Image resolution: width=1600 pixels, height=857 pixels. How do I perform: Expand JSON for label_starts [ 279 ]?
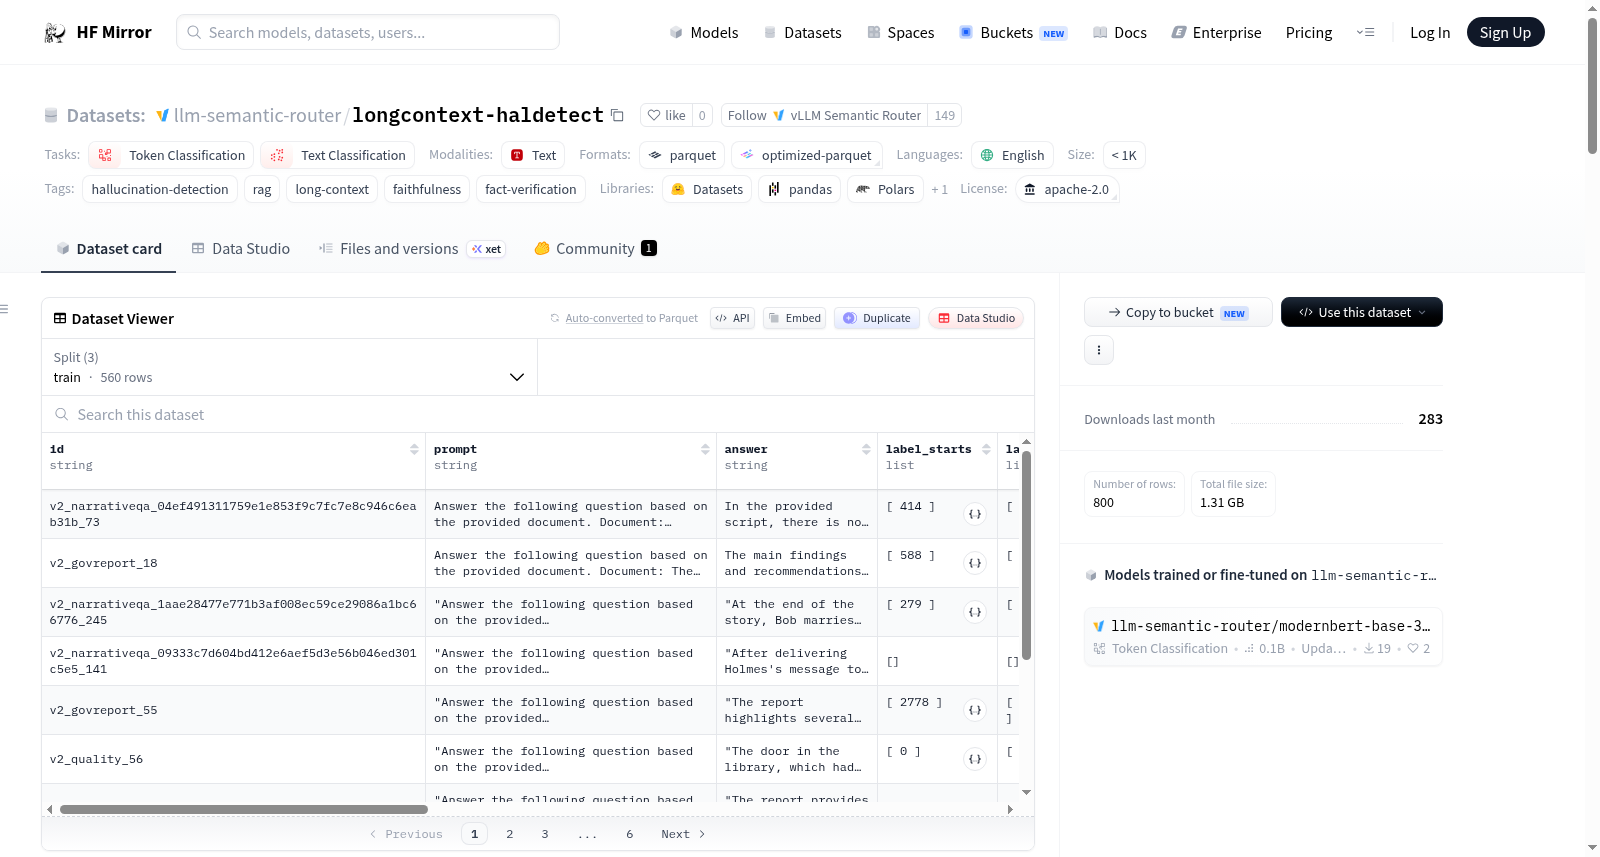coord(975,612)
